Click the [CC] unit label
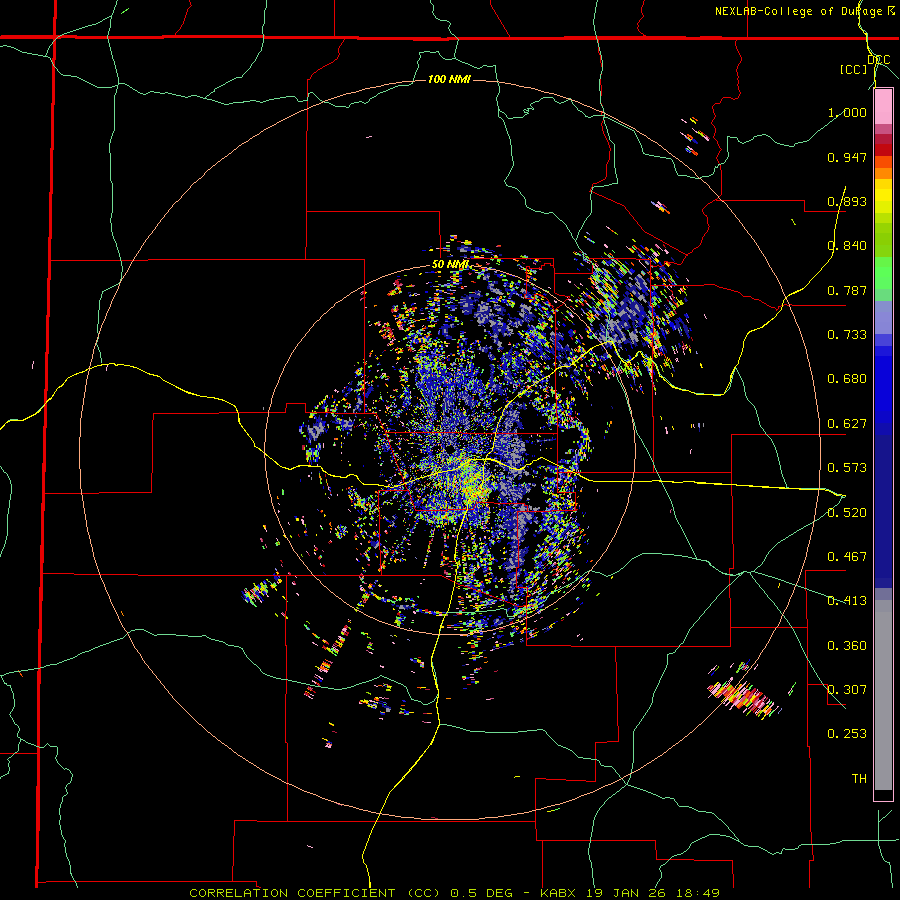 click(854, 69)
